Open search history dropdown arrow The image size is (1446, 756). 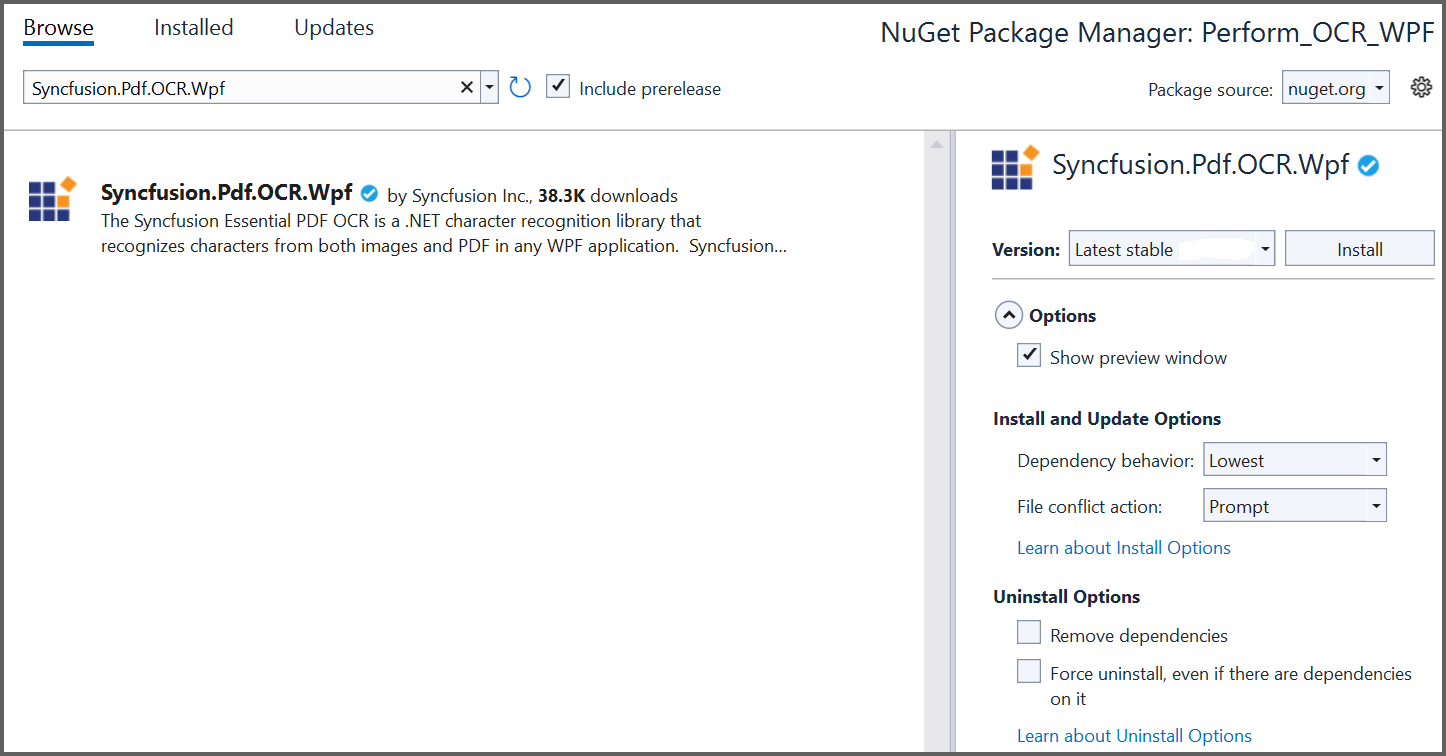[489, 88]
